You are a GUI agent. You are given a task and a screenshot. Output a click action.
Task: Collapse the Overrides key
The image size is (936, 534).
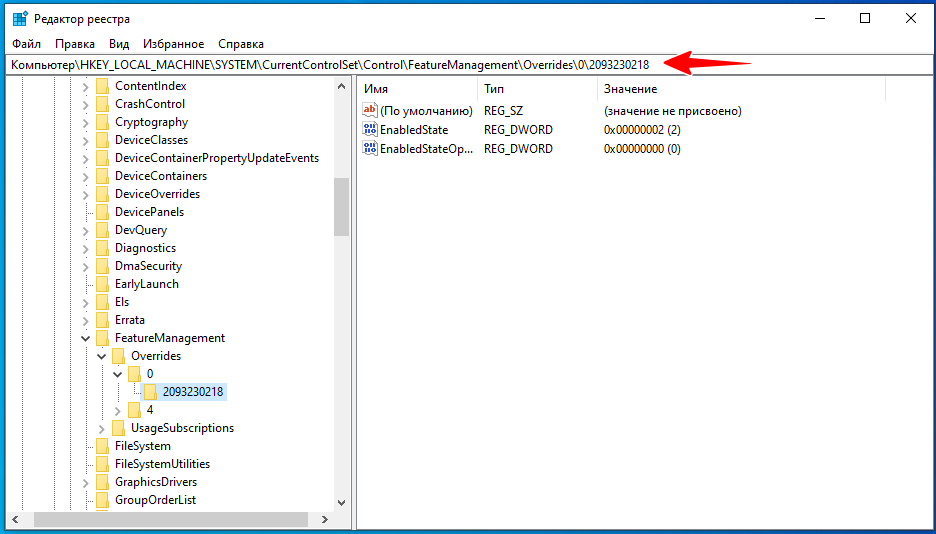(101, 356)
